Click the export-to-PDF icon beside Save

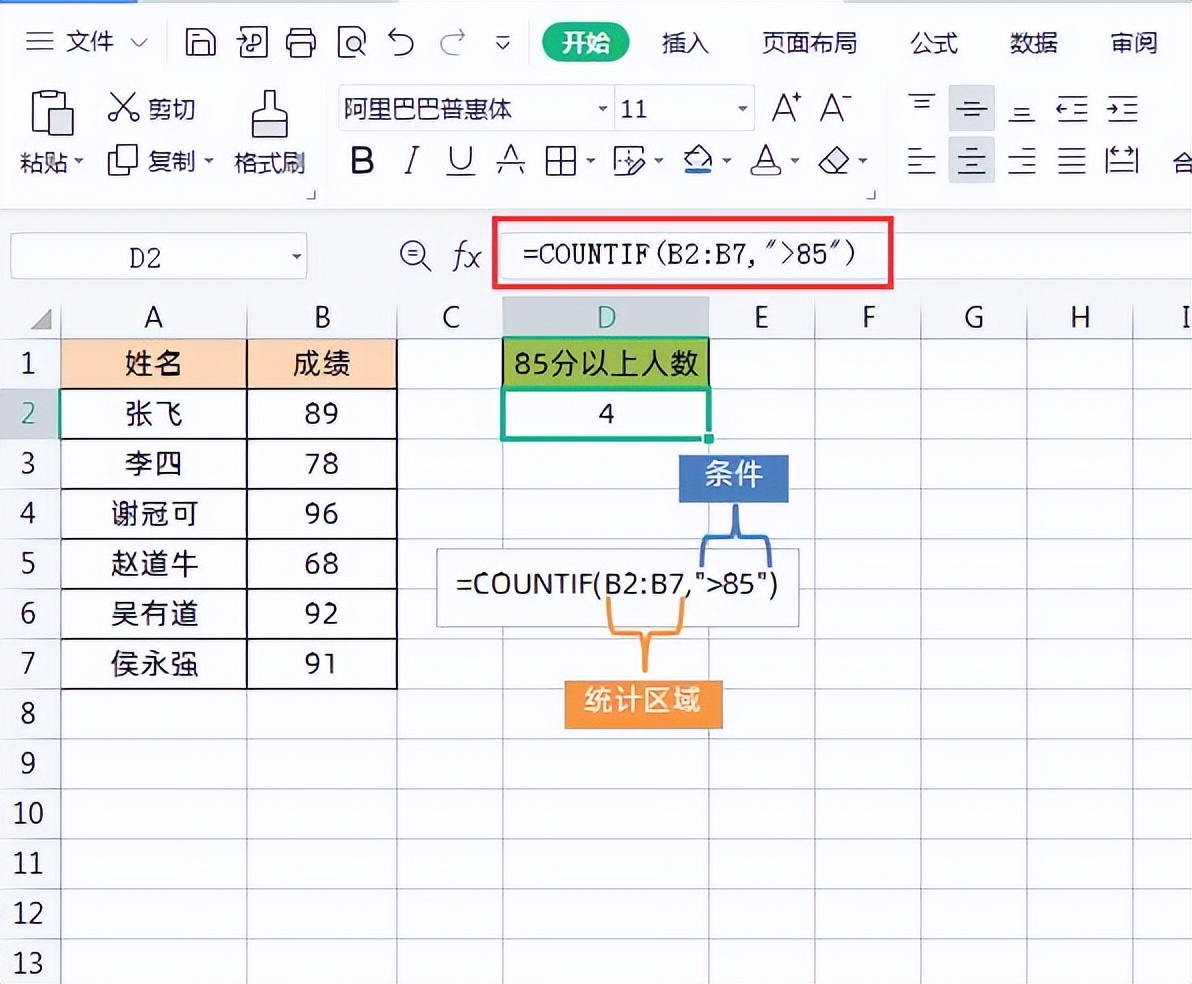tap(252, 43)
